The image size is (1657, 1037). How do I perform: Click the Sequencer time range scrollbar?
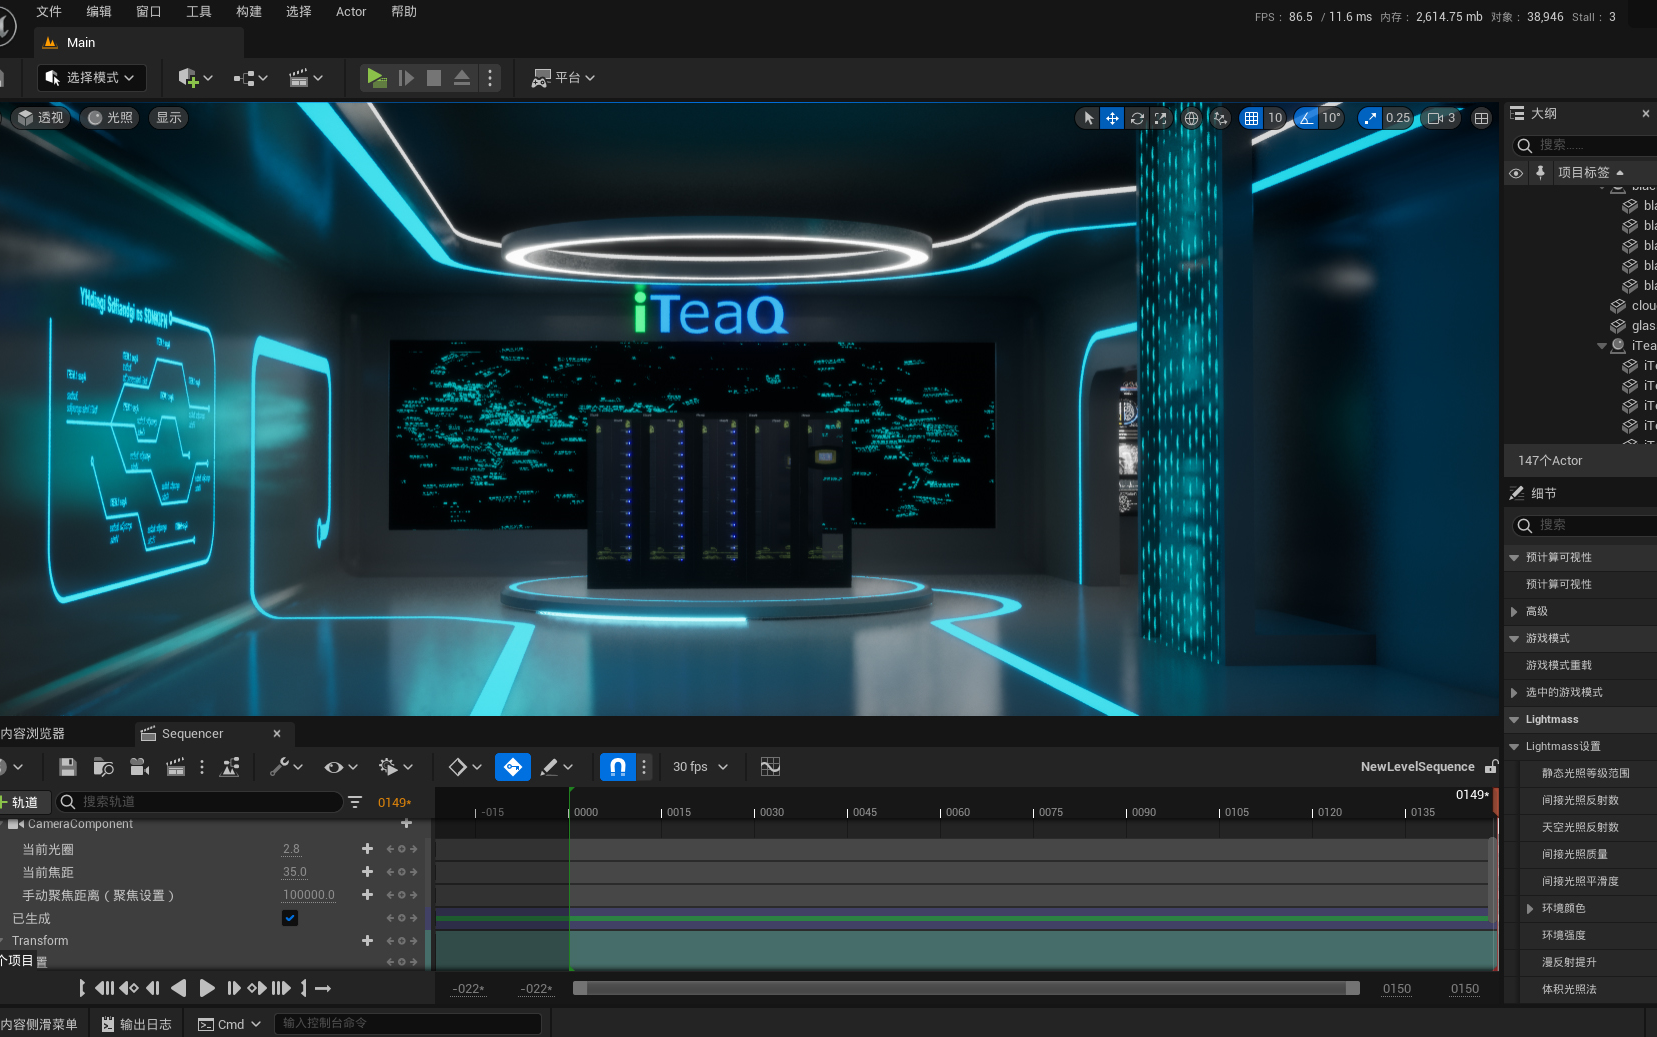[966, 988]
